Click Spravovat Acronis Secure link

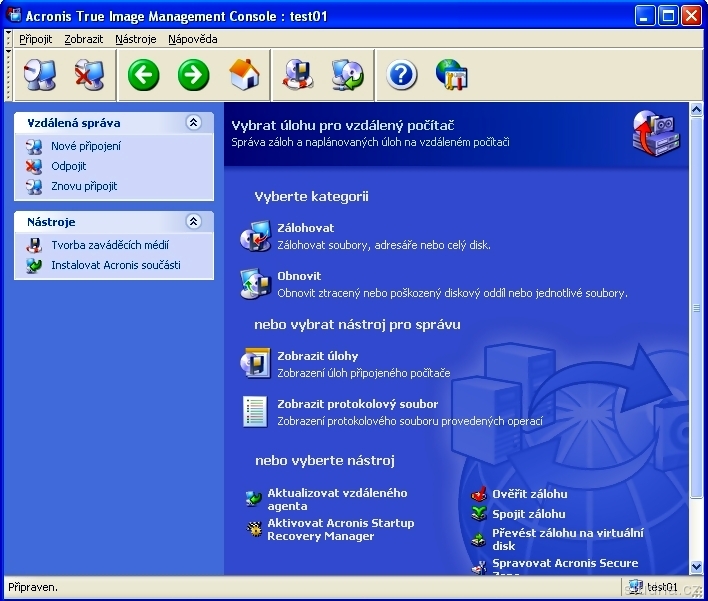[x=565, y=563]
